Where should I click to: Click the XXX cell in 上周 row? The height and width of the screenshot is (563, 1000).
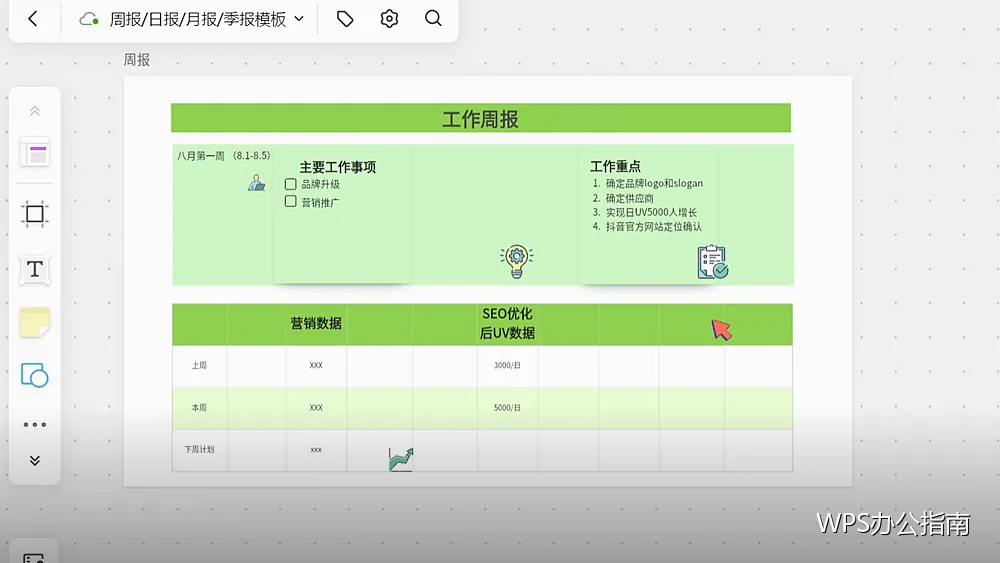tap(316, 366)
